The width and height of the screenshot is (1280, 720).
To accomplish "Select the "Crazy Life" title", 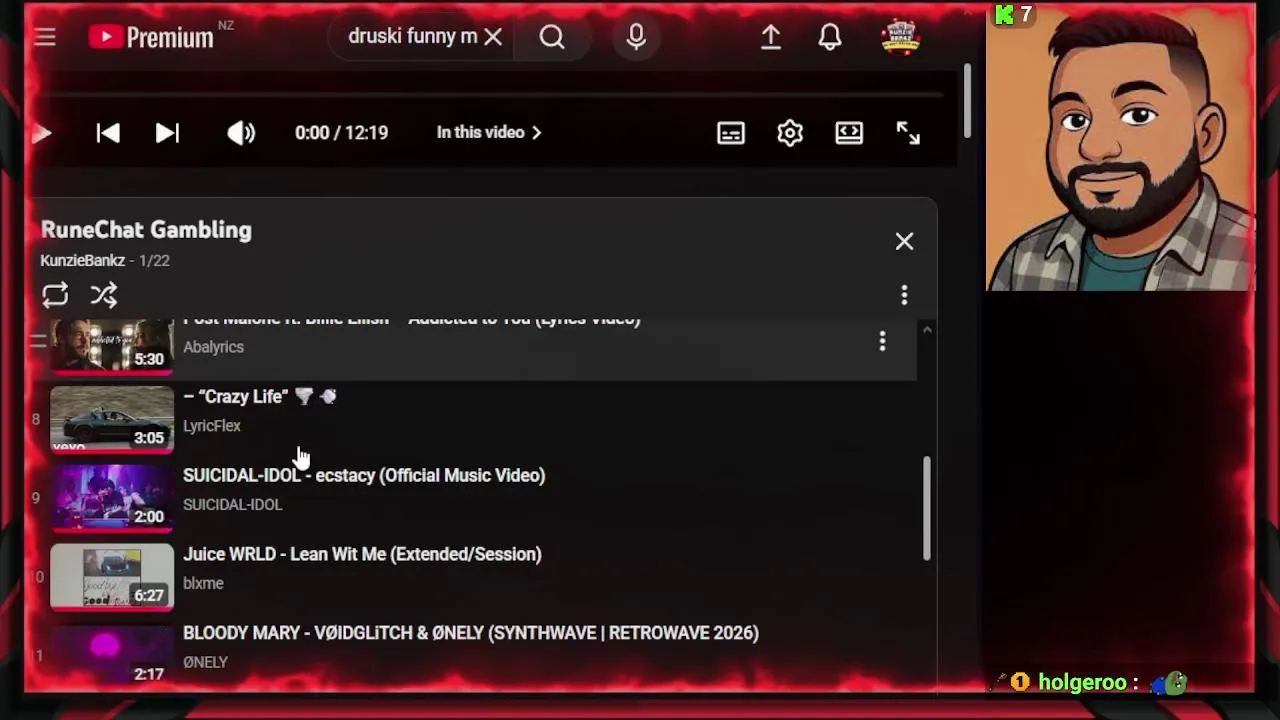I will (x=259, y=397).
